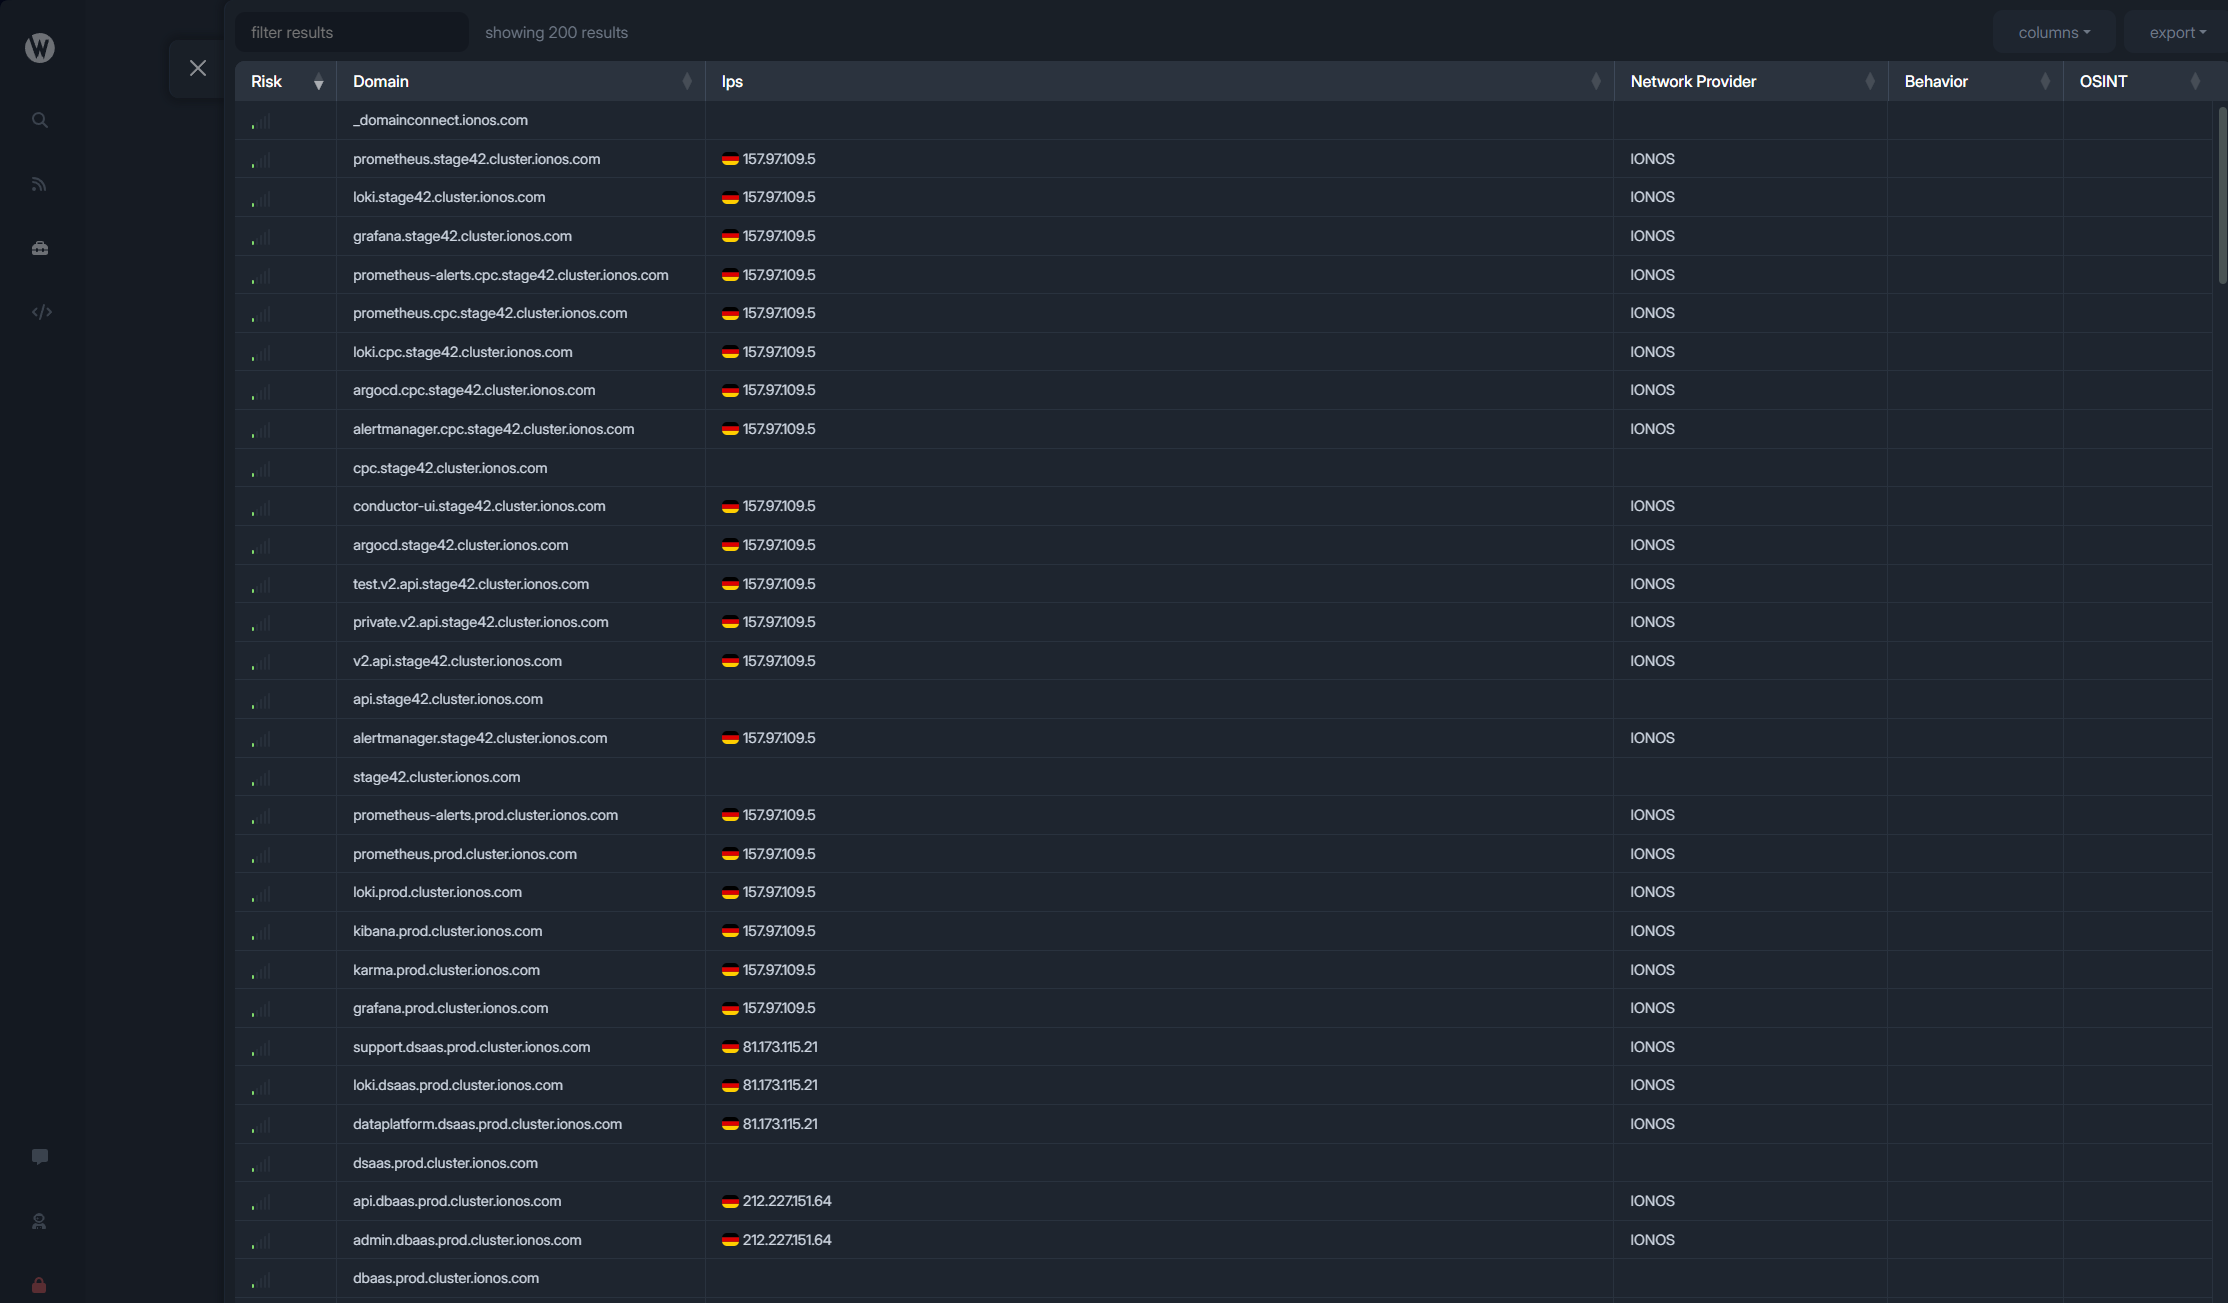Select domain argocd.cpc.stage42.cluster.ionos.com

point(474,390)
